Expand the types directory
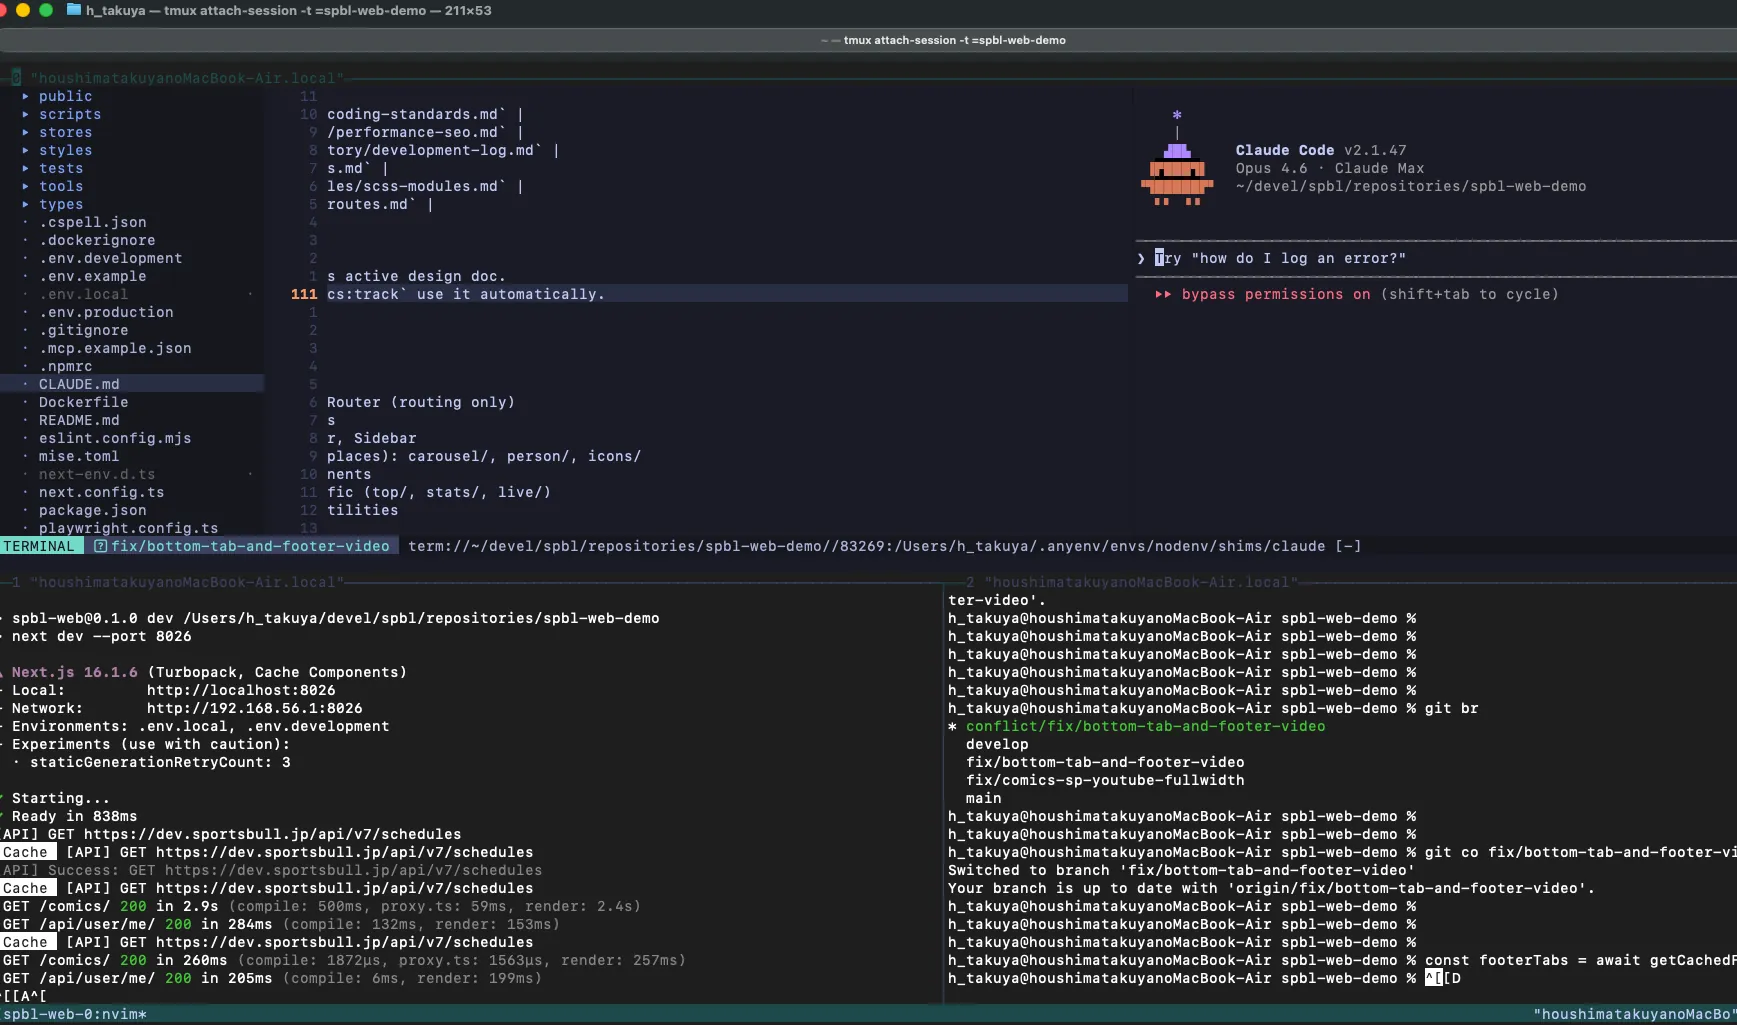Viewport: 1737px width, 1025px height. point(60,204)
